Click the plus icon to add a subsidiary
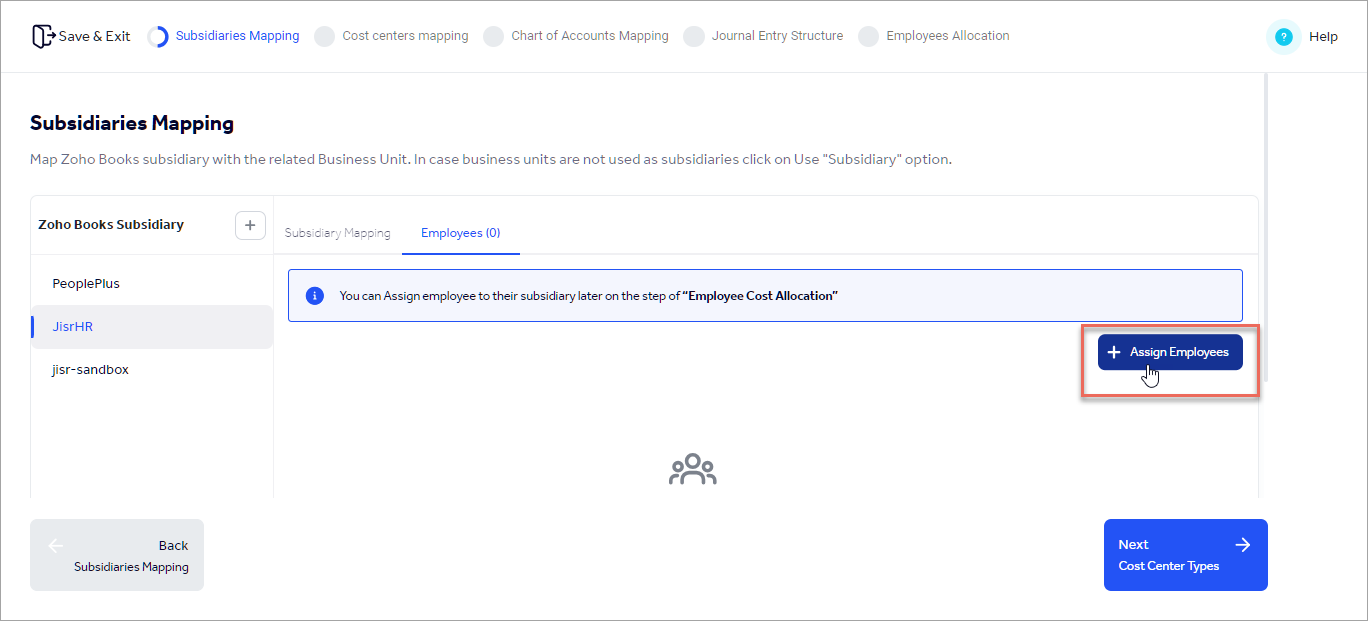The height and width of the screenshot is (621, 1368). pos(250,225)
